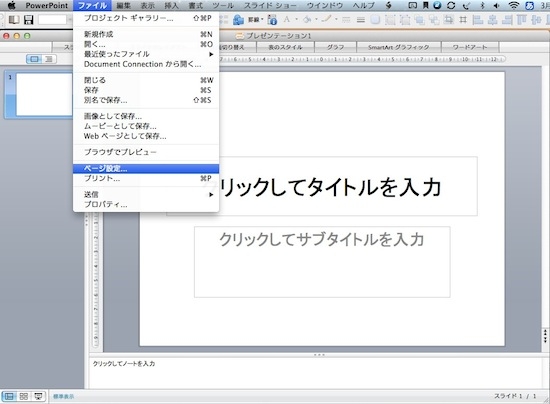Click the line weight icon with horizontal bars
Screen dimensions: 550x404
[x=361, y=20]
